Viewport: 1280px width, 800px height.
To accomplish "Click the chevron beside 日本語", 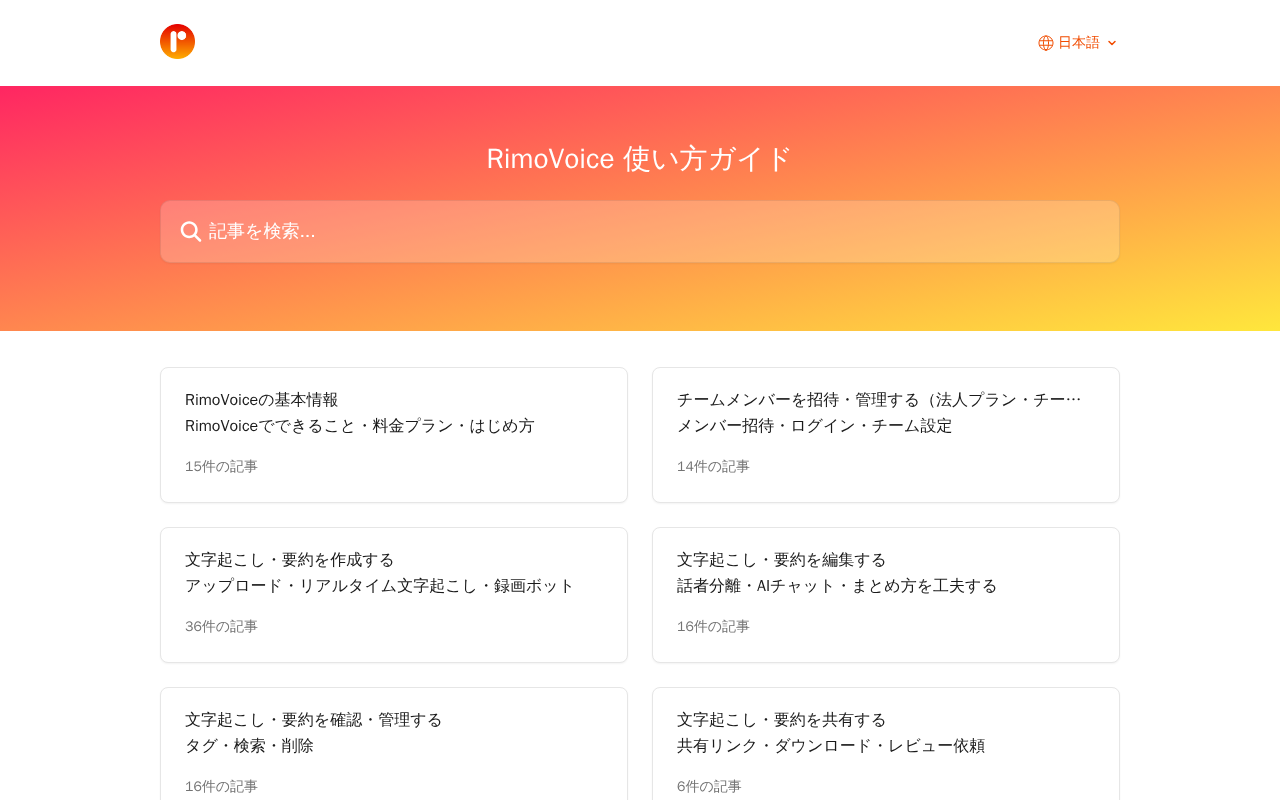I will click(1112, 43).
